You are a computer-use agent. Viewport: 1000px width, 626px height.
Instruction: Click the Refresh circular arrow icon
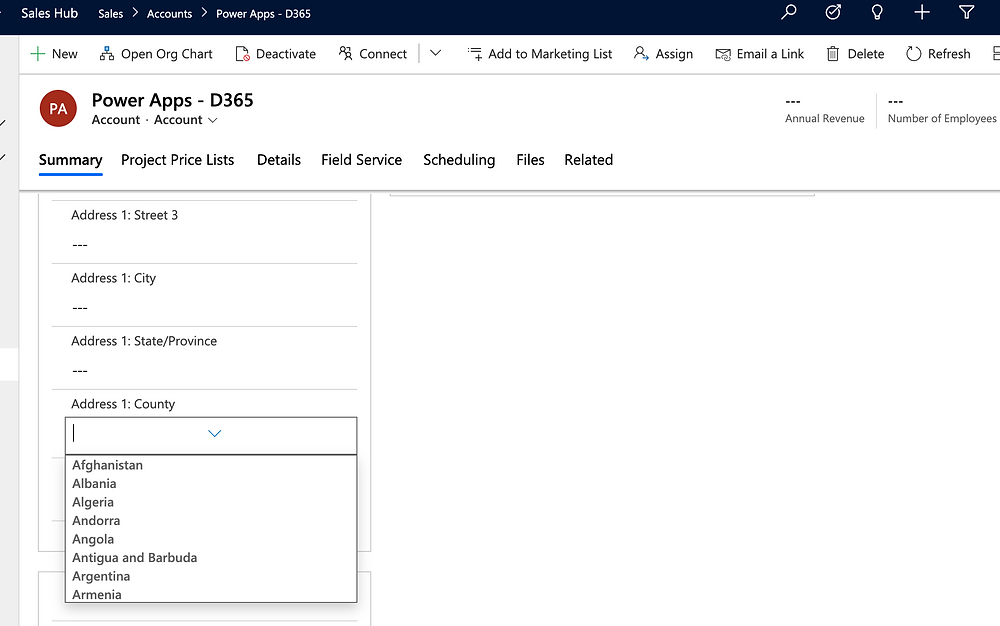pos(913,54)
